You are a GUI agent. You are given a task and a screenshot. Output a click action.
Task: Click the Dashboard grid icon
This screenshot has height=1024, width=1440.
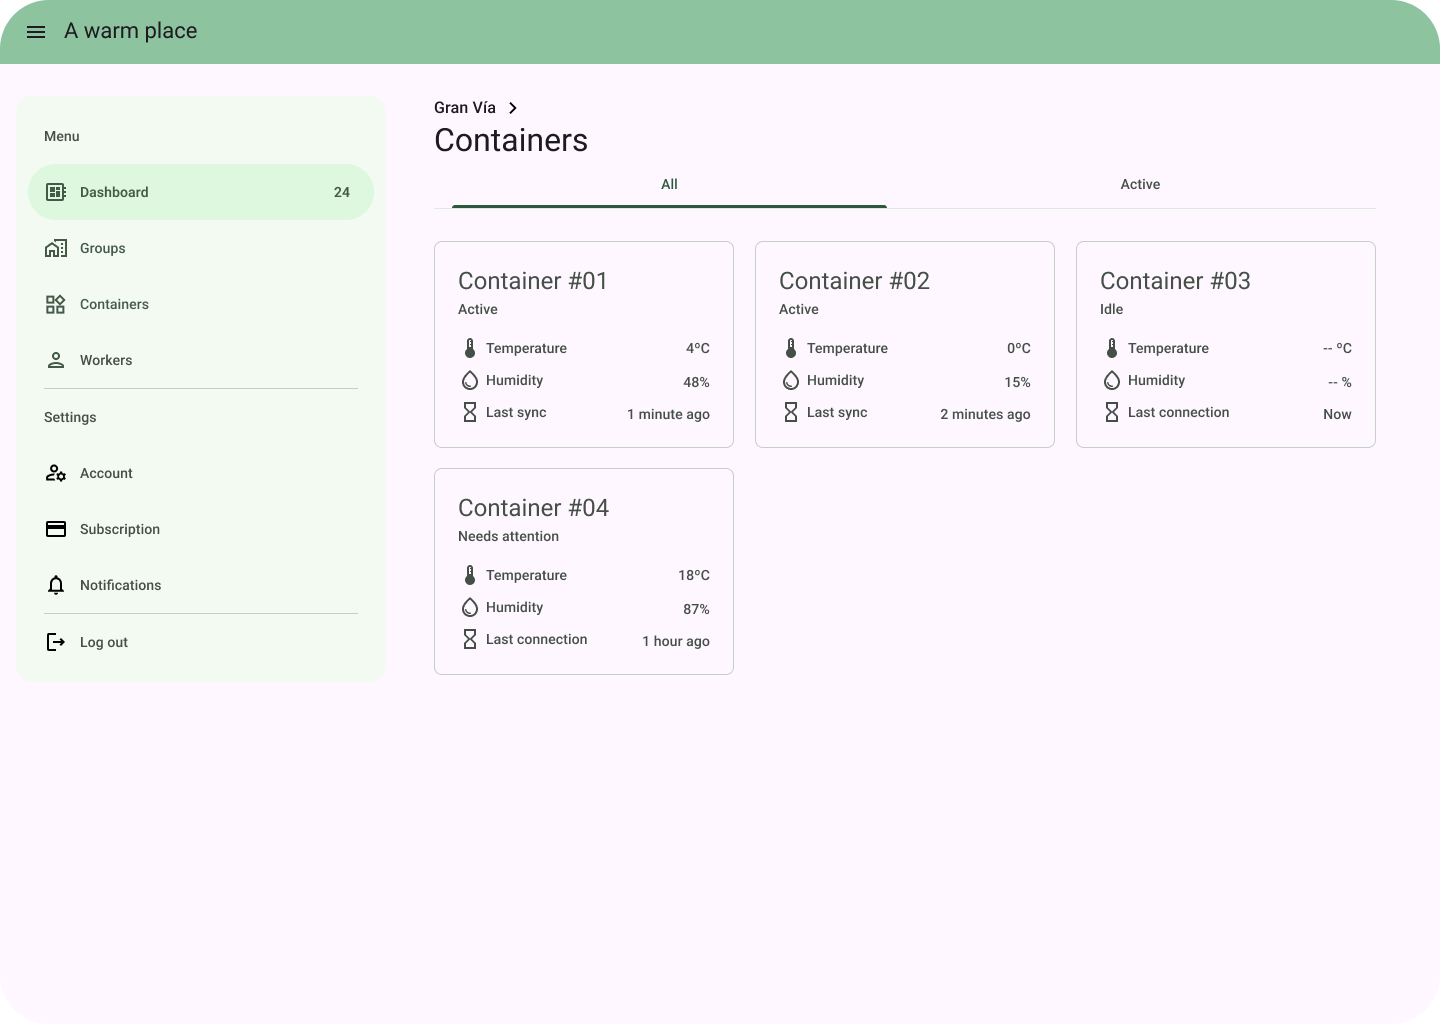[56, 192]
